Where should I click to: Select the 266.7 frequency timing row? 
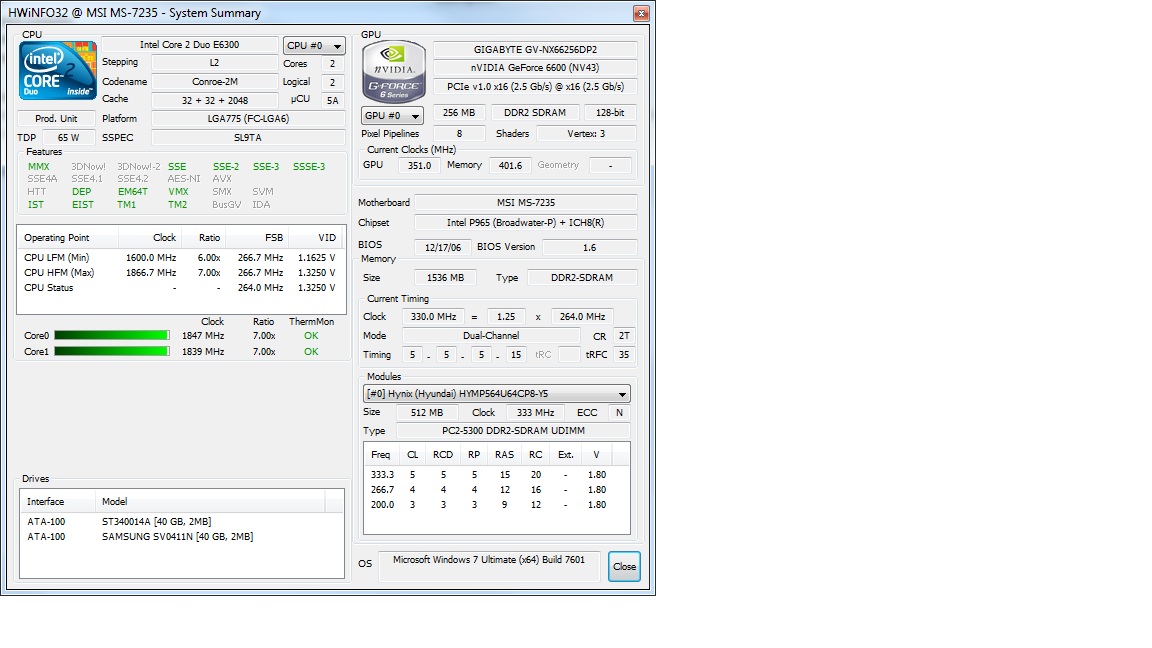497,489
